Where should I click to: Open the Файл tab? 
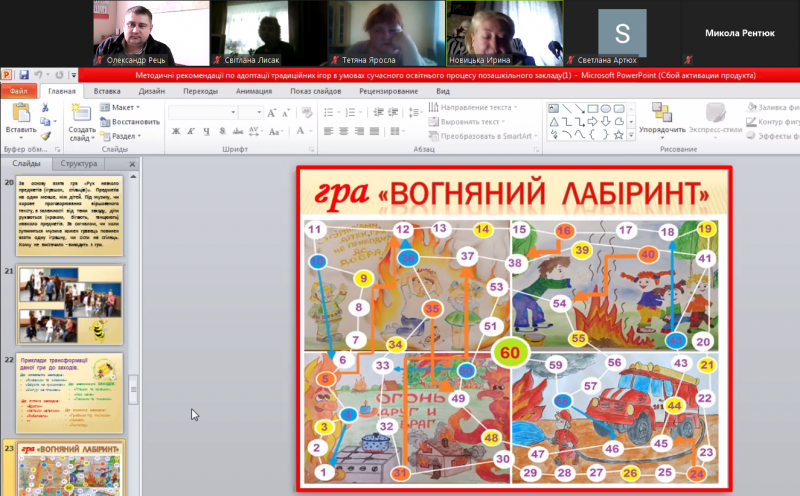pyautogui.click(x=19, y=91)
